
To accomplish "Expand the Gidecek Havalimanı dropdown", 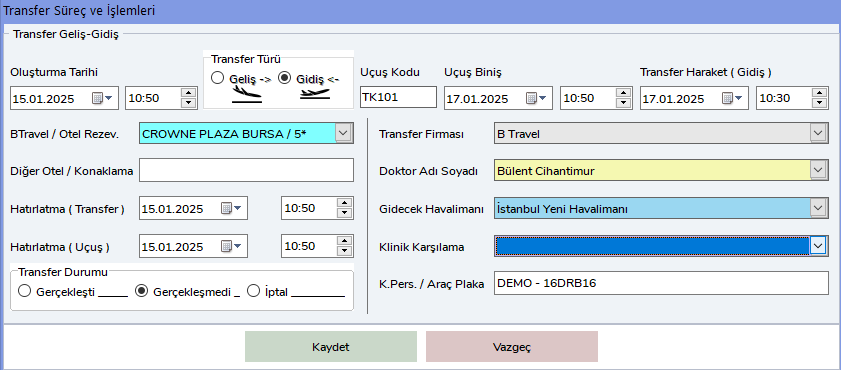I will tap(818, 208).
